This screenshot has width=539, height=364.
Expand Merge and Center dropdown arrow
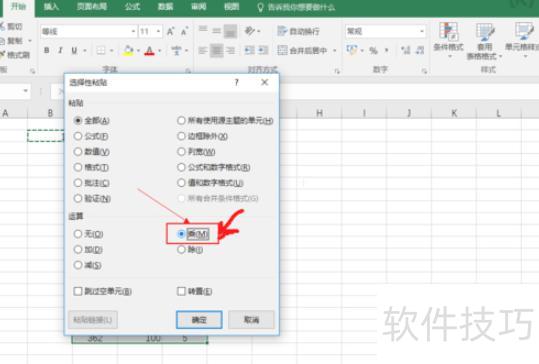click(334, 51)
